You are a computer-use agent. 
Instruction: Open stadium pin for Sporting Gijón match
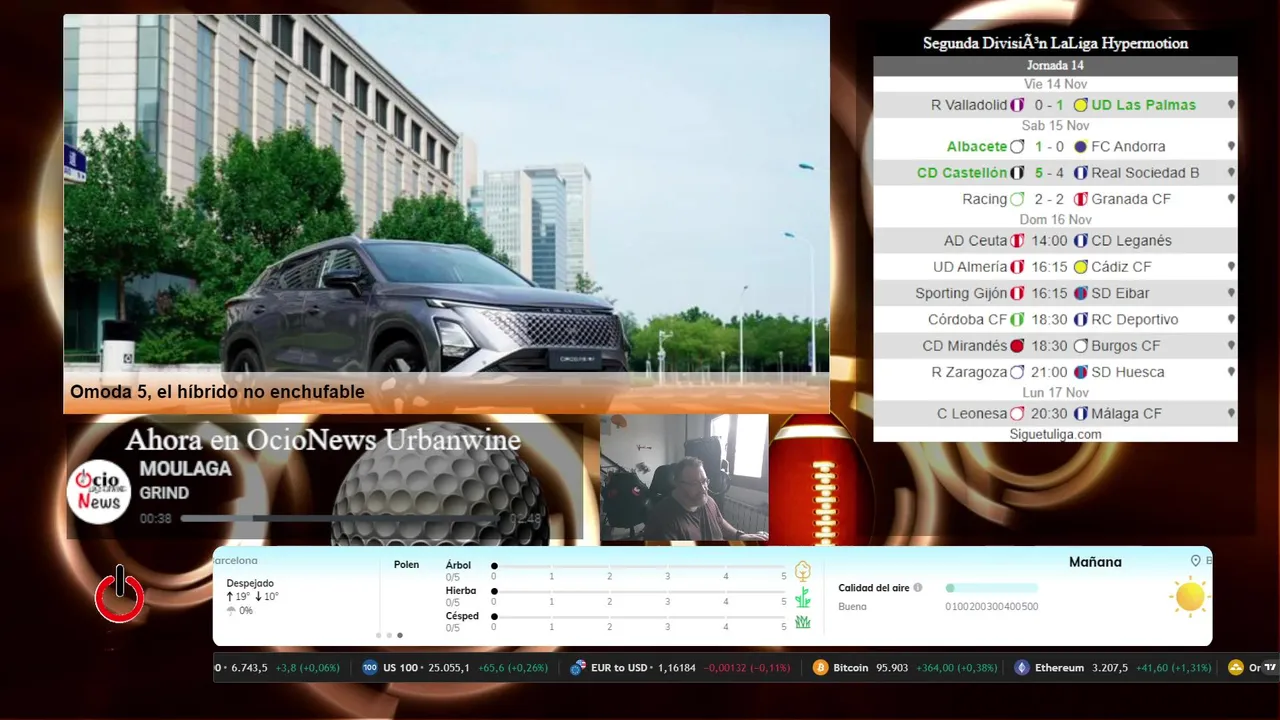1231,293
